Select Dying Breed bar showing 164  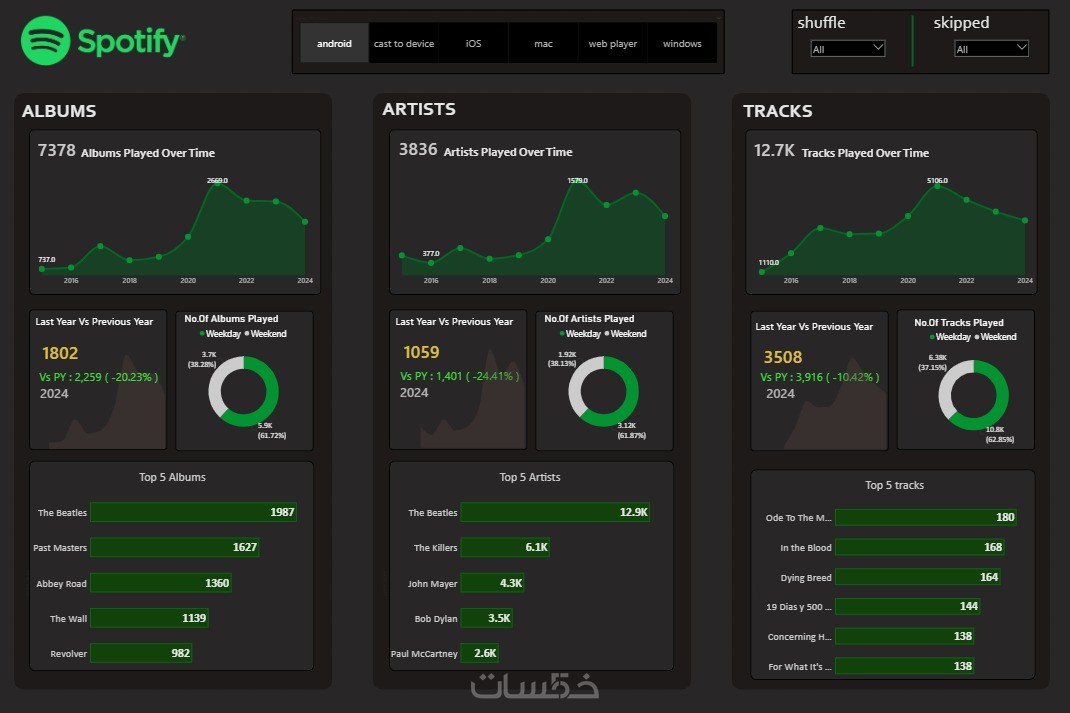tap(918, 577)
